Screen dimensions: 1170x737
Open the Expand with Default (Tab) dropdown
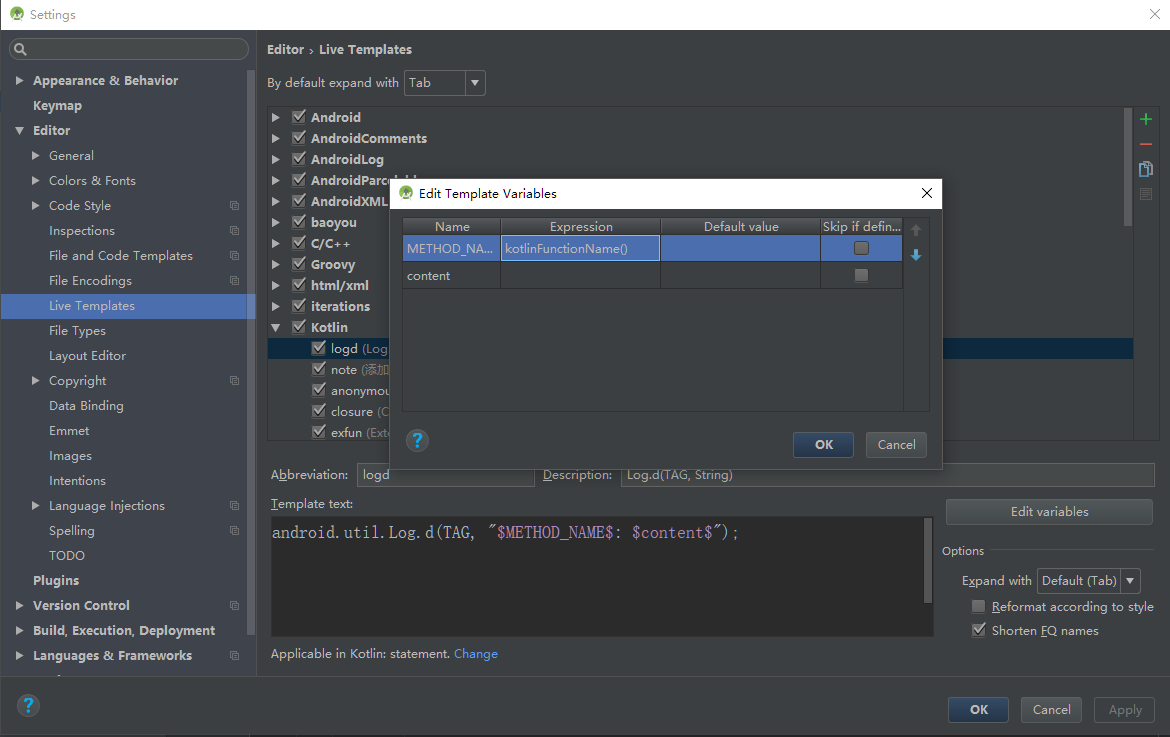(1128, 580)
